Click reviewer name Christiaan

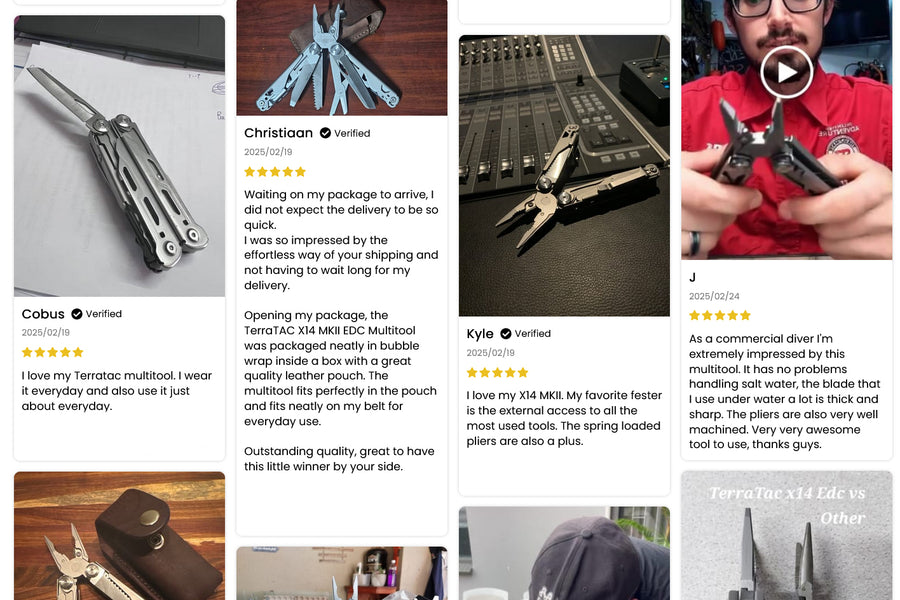point(278,133)
